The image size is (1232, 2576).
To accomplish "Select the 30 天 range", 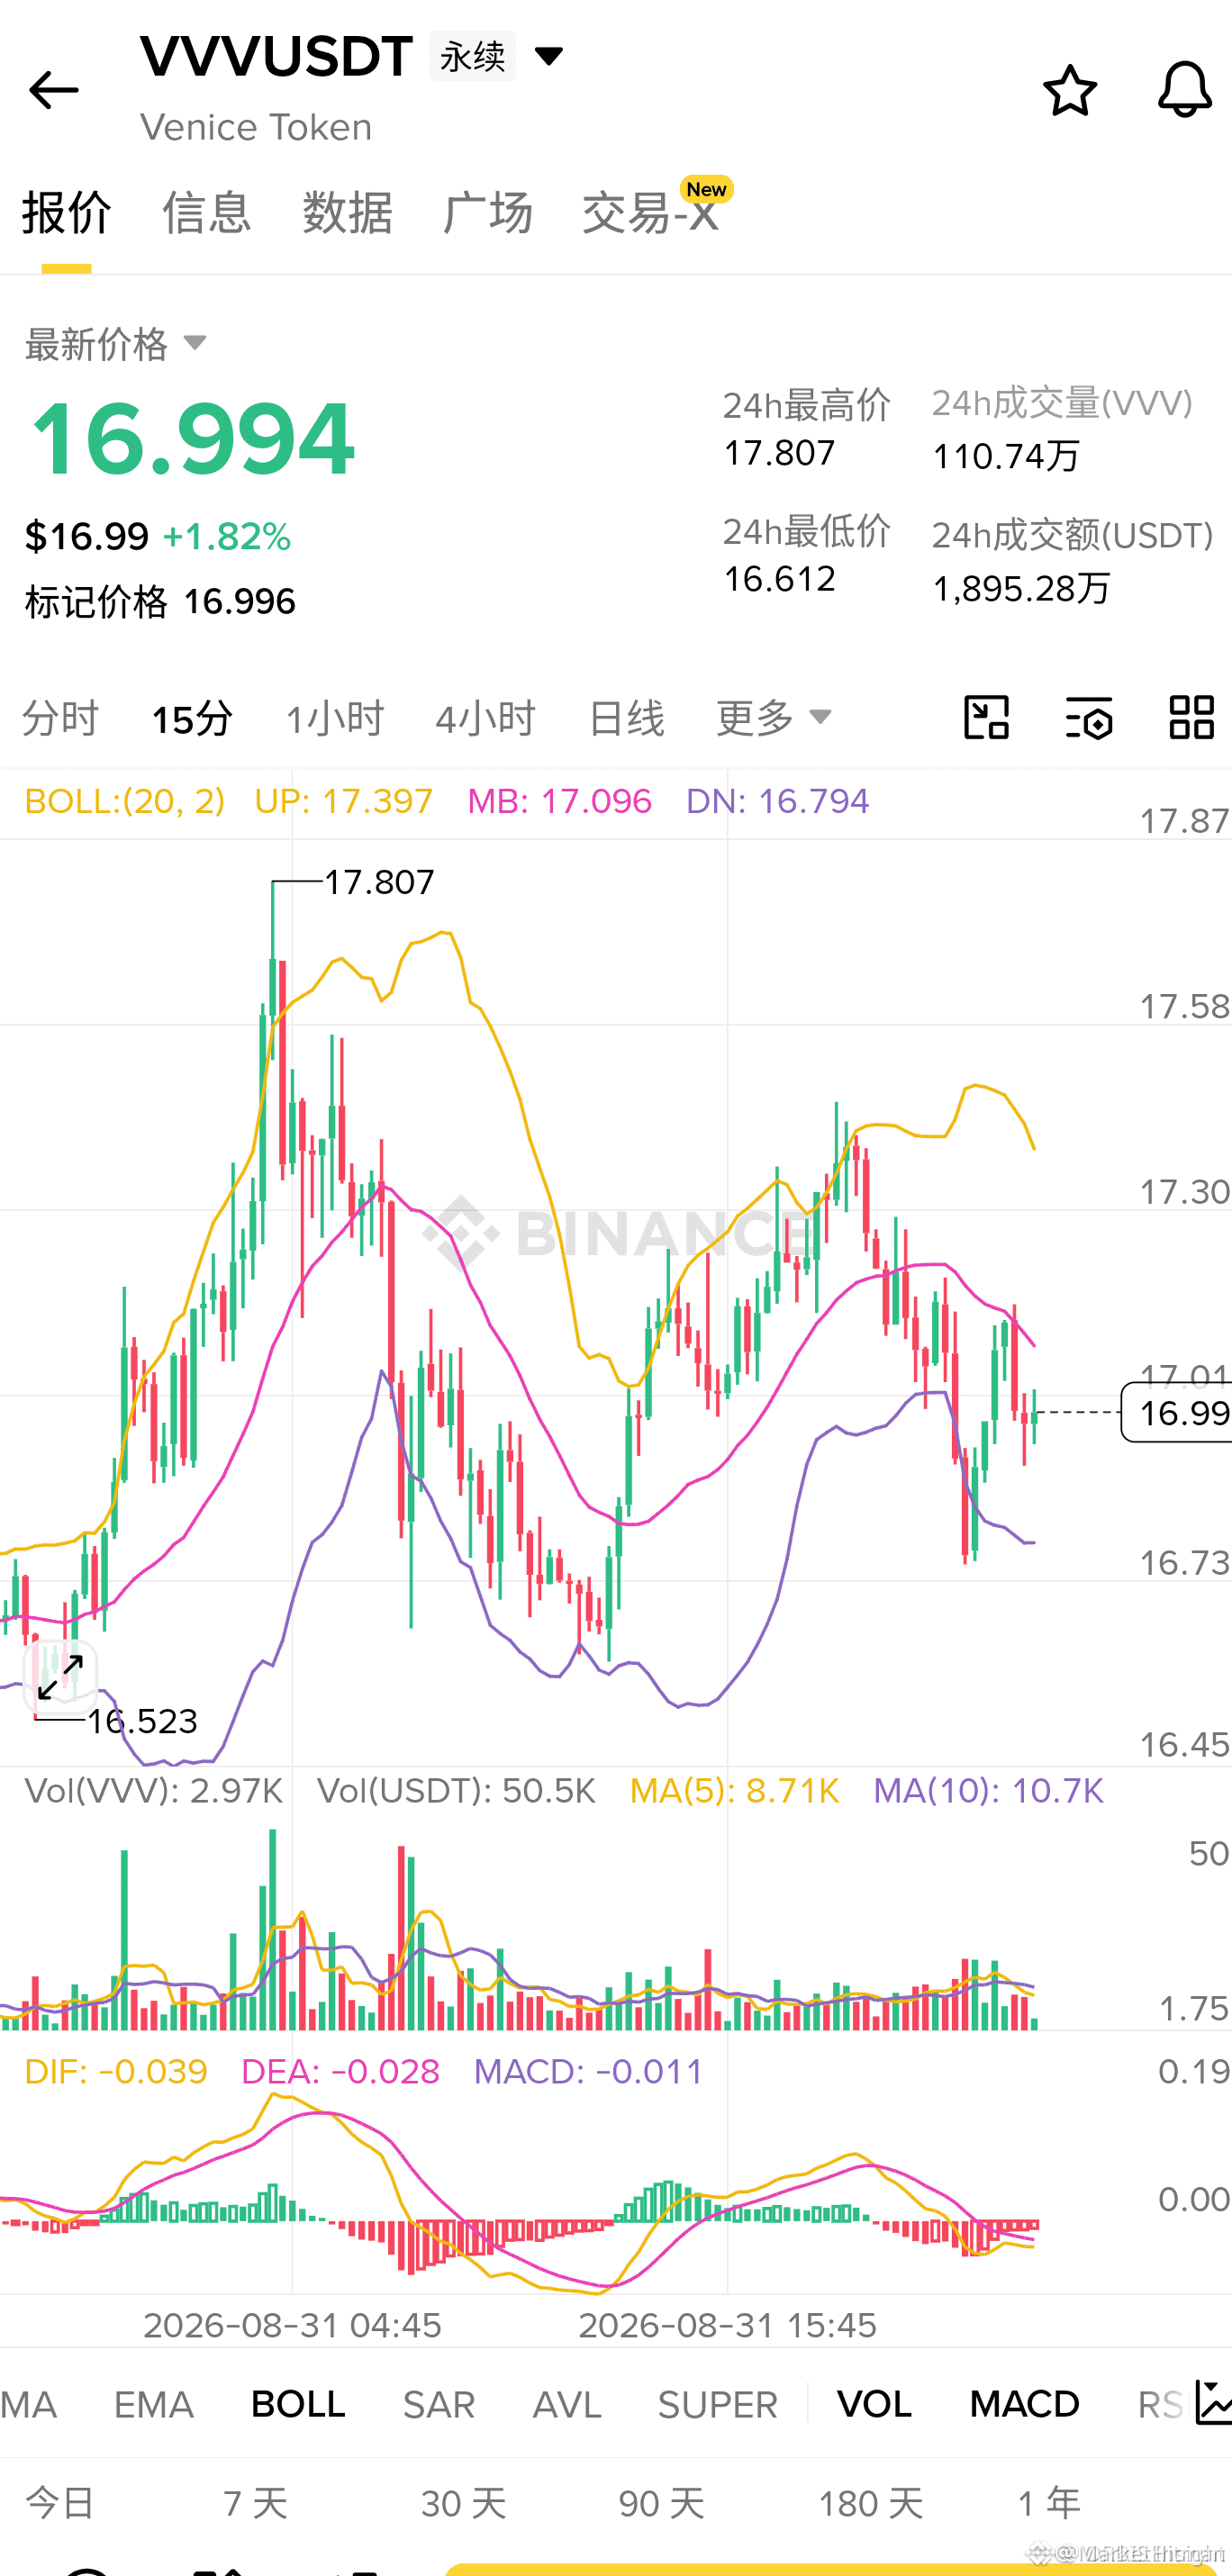I will pos(463,2502).
